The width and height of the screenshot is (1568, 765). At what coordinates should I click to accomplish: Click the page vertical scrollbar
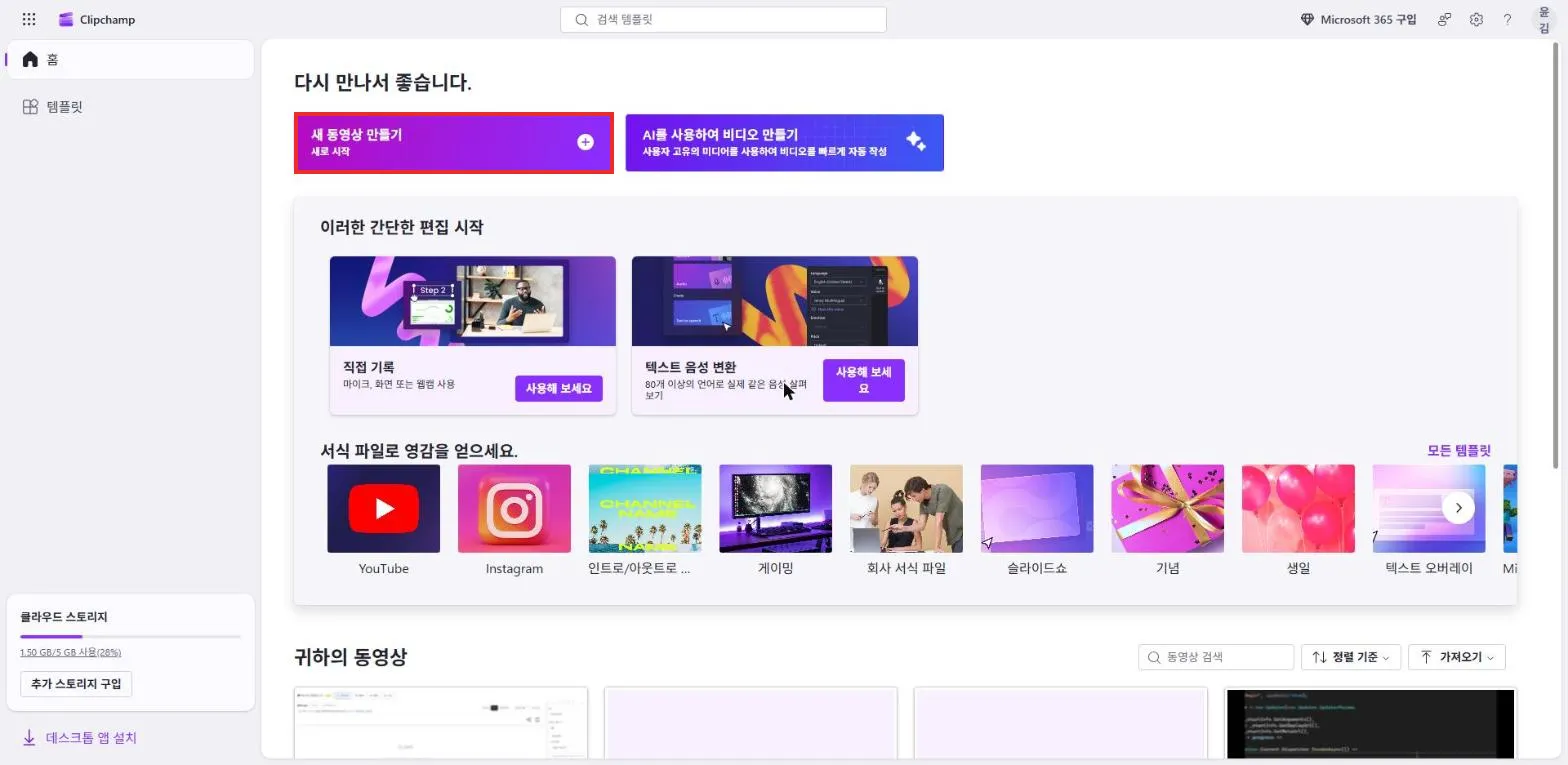click(1556, 255)
